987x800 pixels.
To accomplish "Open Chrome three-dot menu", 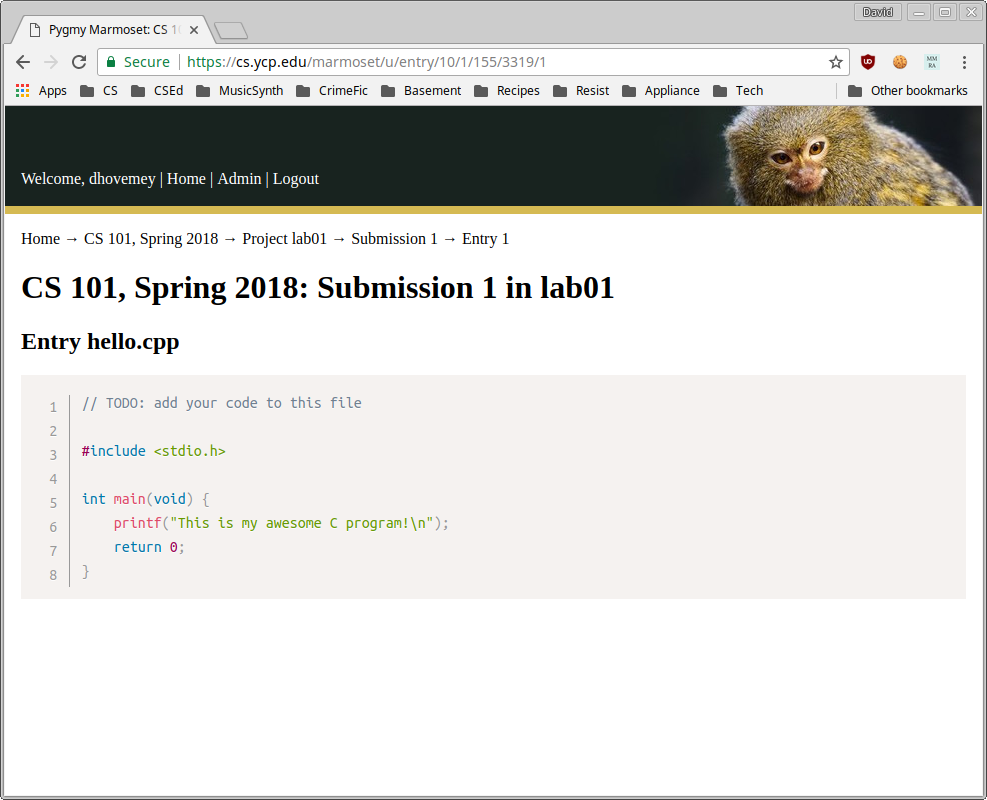I will (964, 62).
